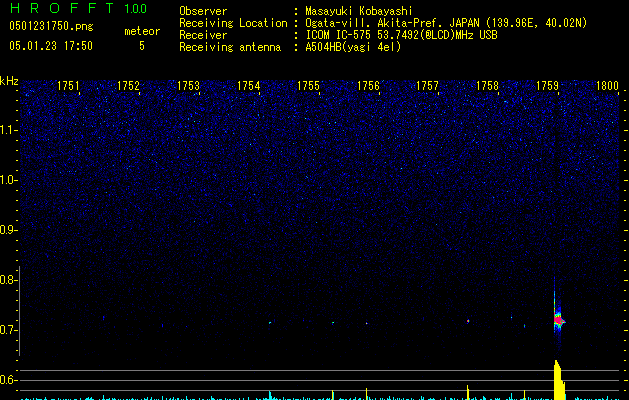Click the 1755 time axis label
This screenshot has height=400, width=629.
[308, 85]
